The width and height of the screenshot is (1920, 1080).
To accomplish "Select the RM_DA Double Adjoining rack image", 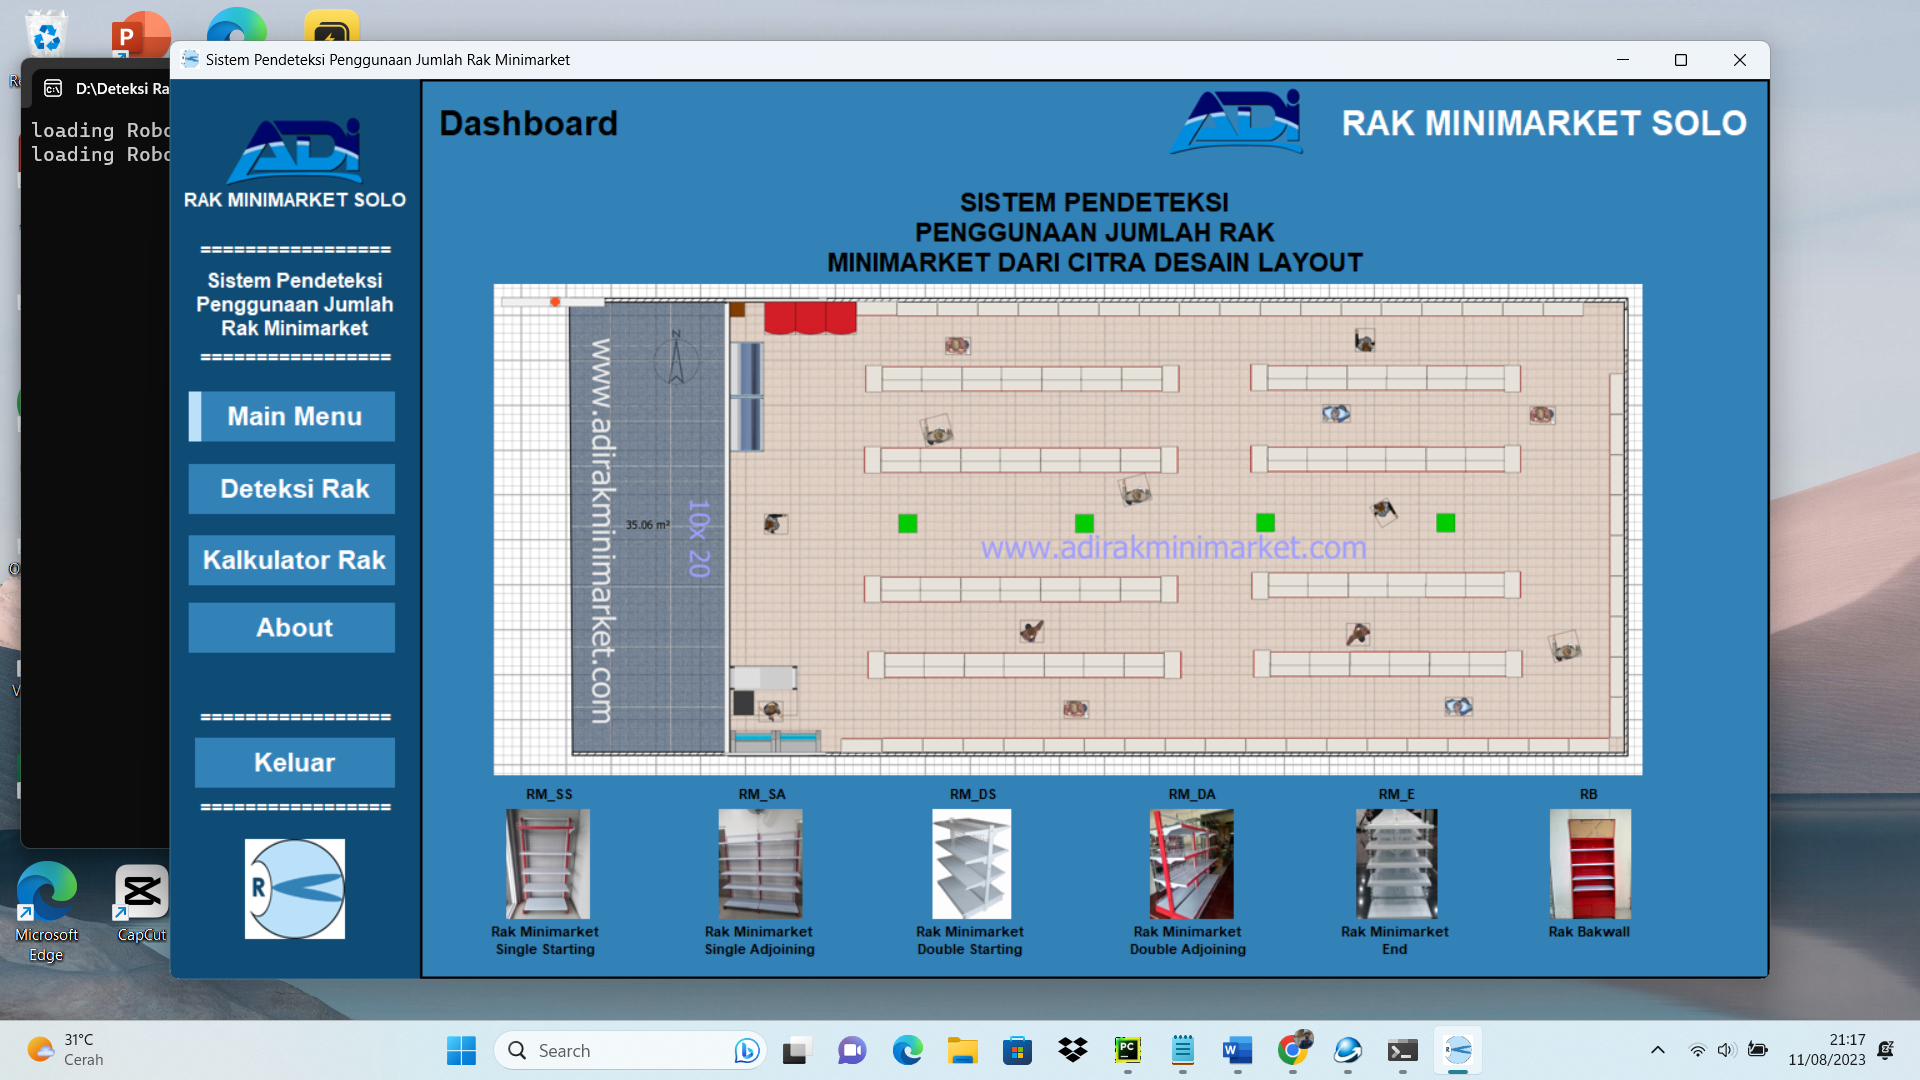I will (1191, 864).
